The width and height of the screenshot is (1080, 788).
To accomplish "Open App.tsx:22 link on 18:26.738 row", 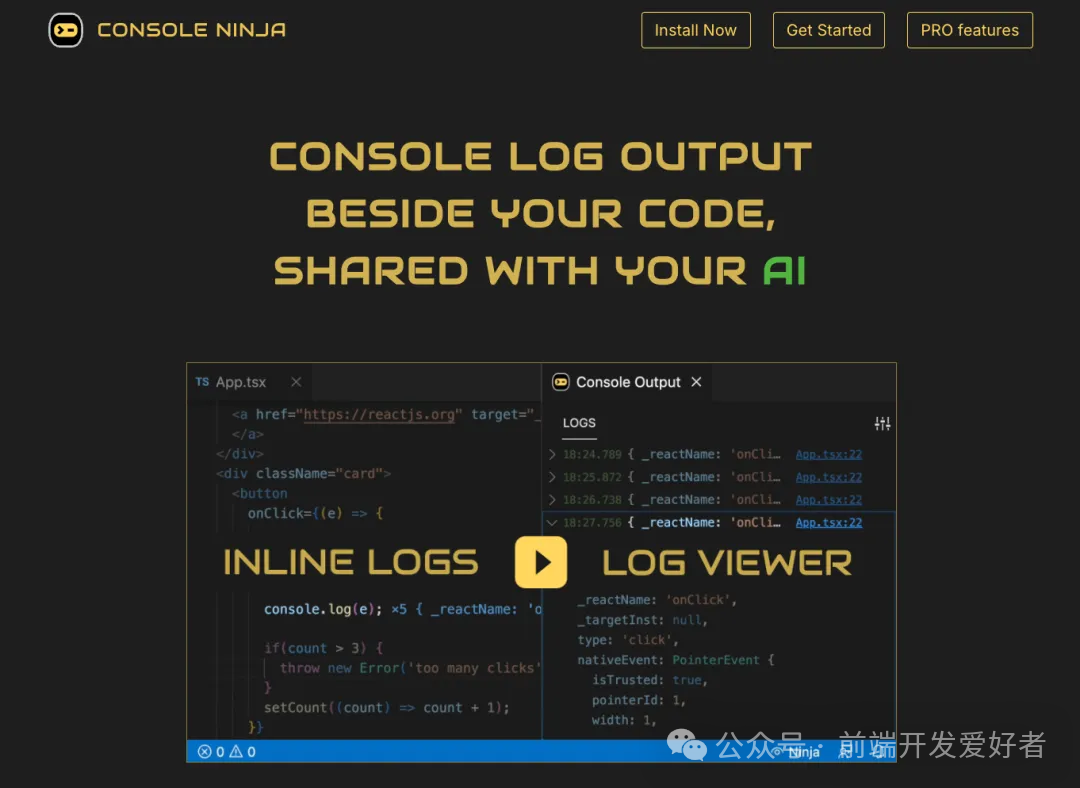I will click(x=829, y=500).
